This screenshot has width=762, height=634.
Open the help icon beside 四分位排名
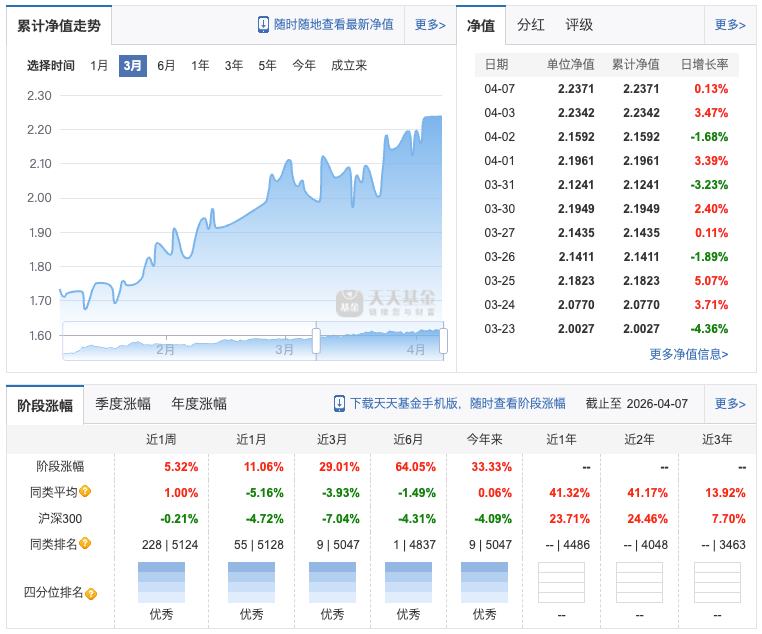point(91,594)
